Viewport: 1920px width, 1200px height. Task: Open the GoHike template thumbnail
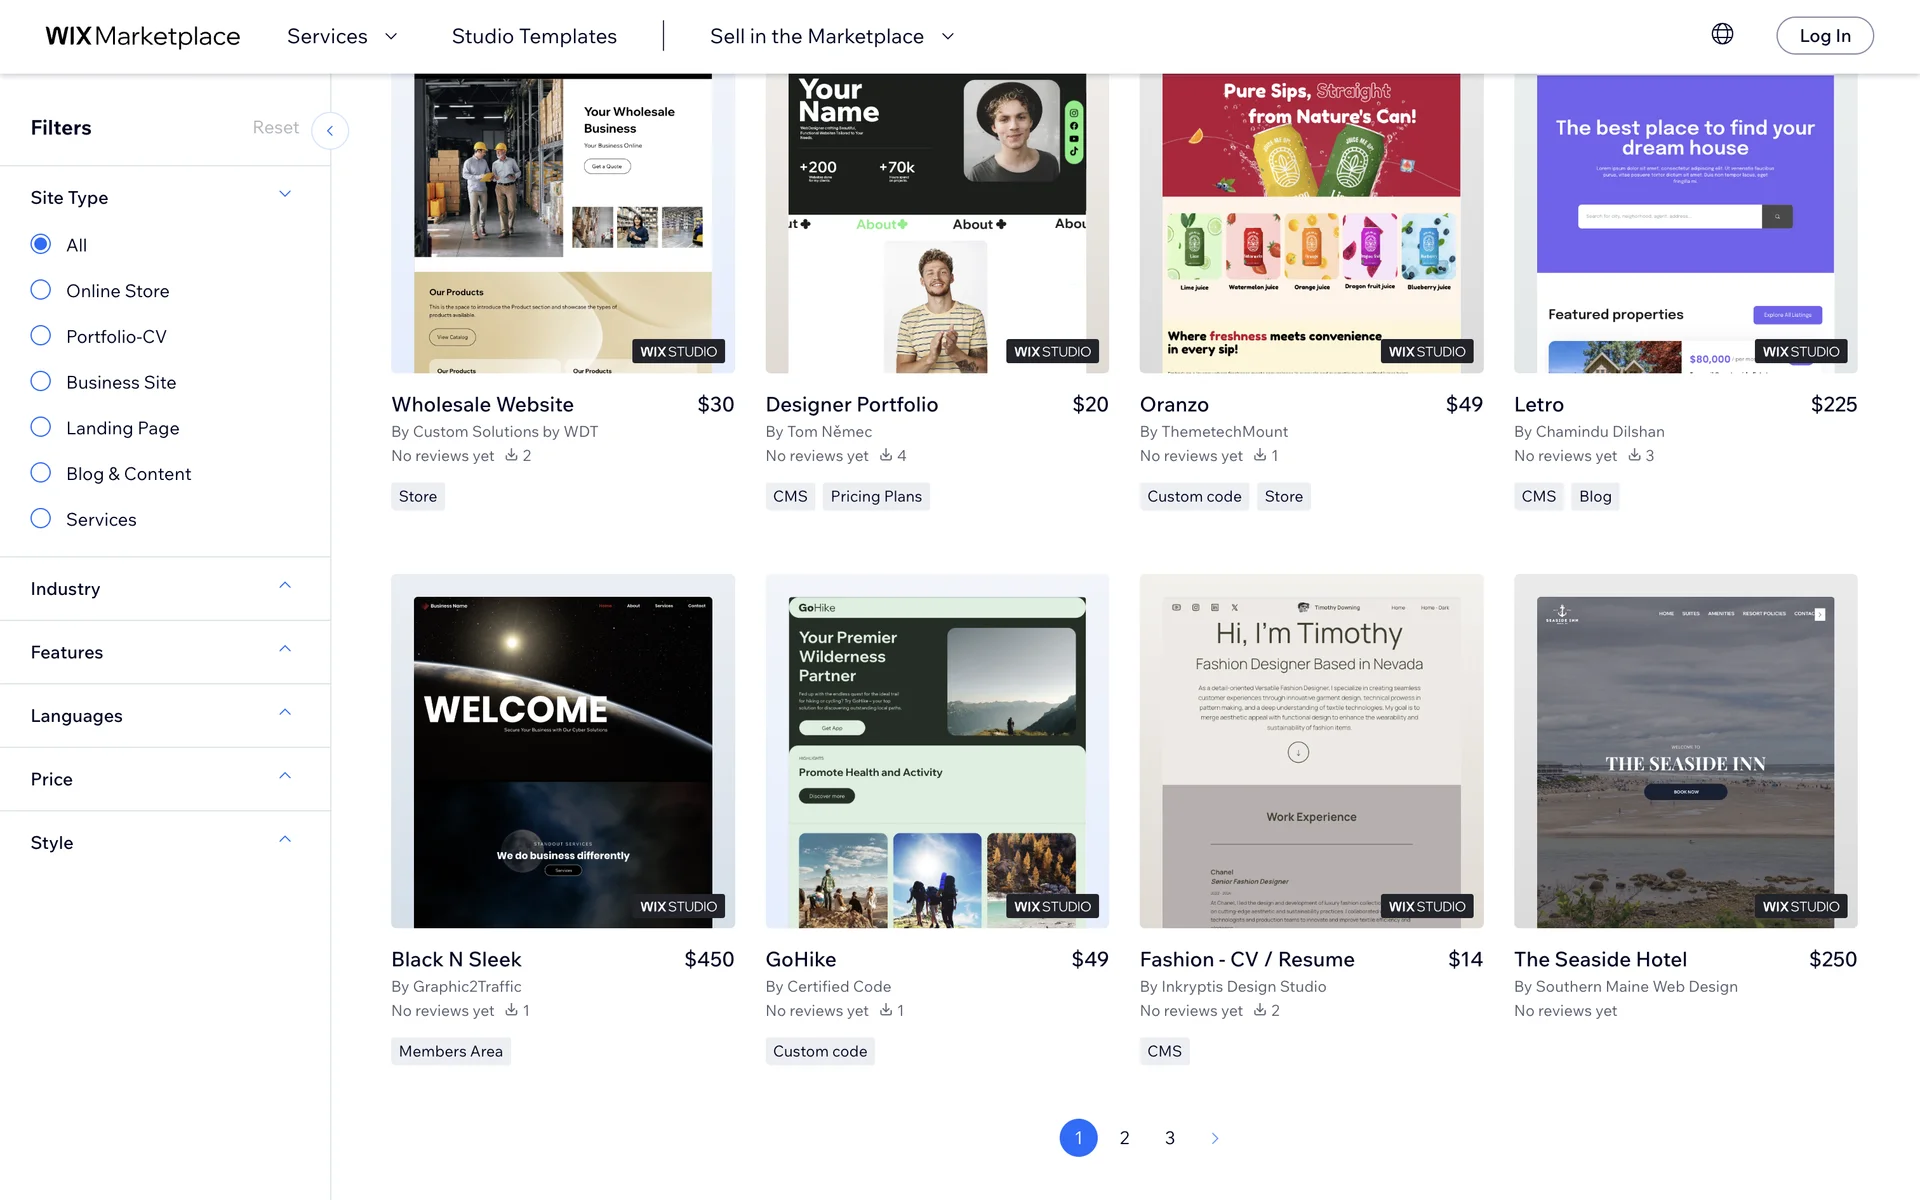pyautogui.click(x=937, y=750)
